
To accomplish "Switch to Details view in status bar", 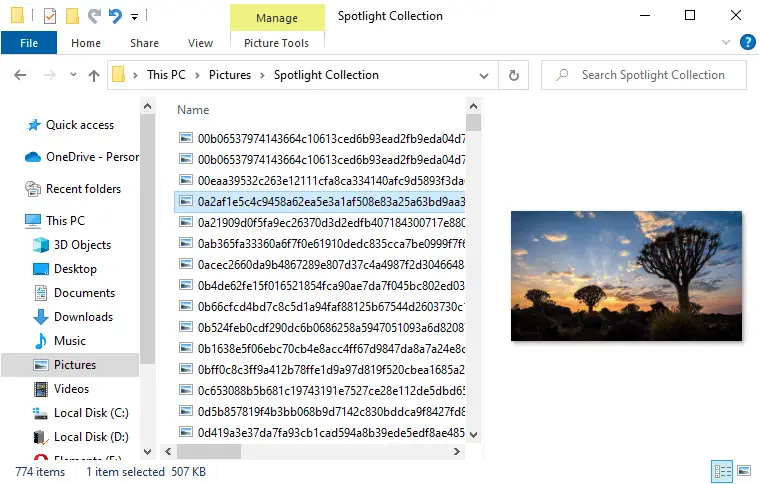I will (722, 471).
